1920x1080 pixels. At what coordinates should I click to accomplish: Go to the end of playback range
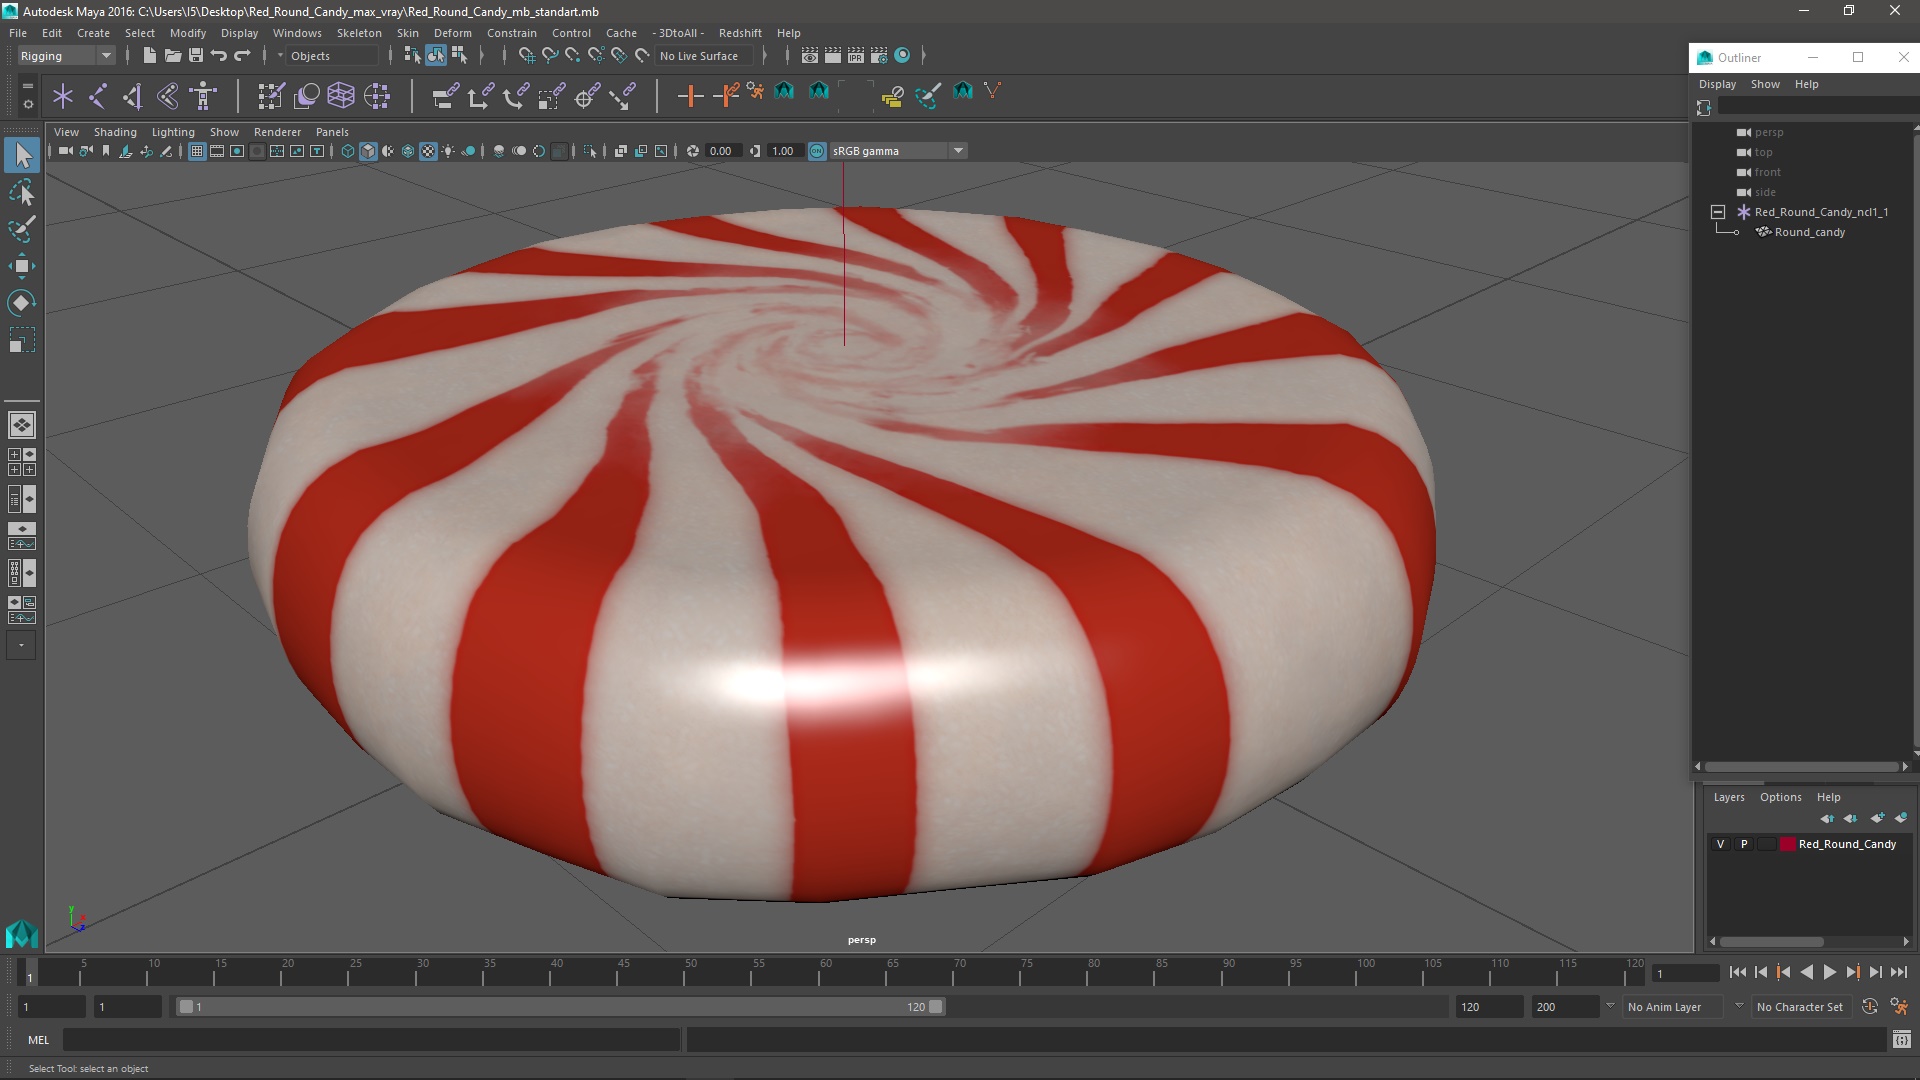coord(1899,972)
